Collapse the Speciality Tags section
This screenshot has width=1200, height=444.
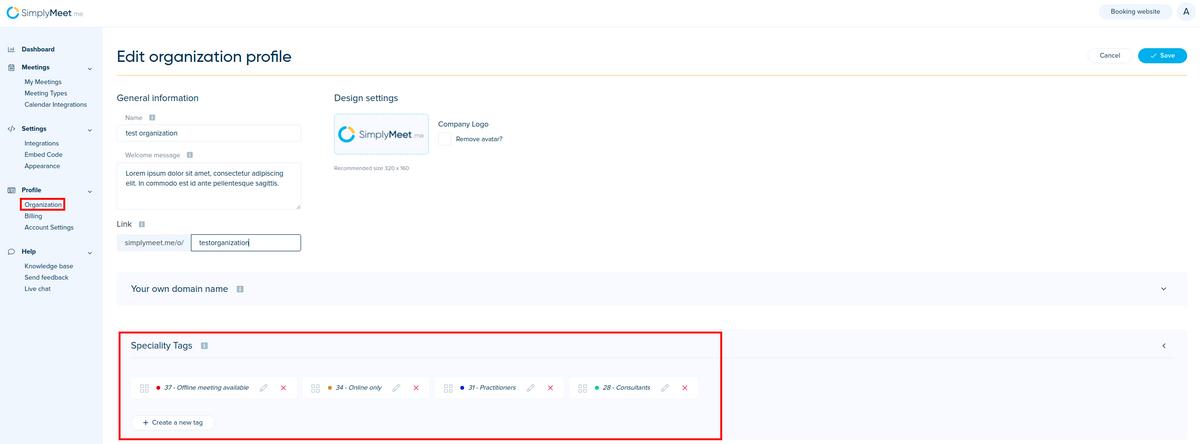click(1163, 346)
